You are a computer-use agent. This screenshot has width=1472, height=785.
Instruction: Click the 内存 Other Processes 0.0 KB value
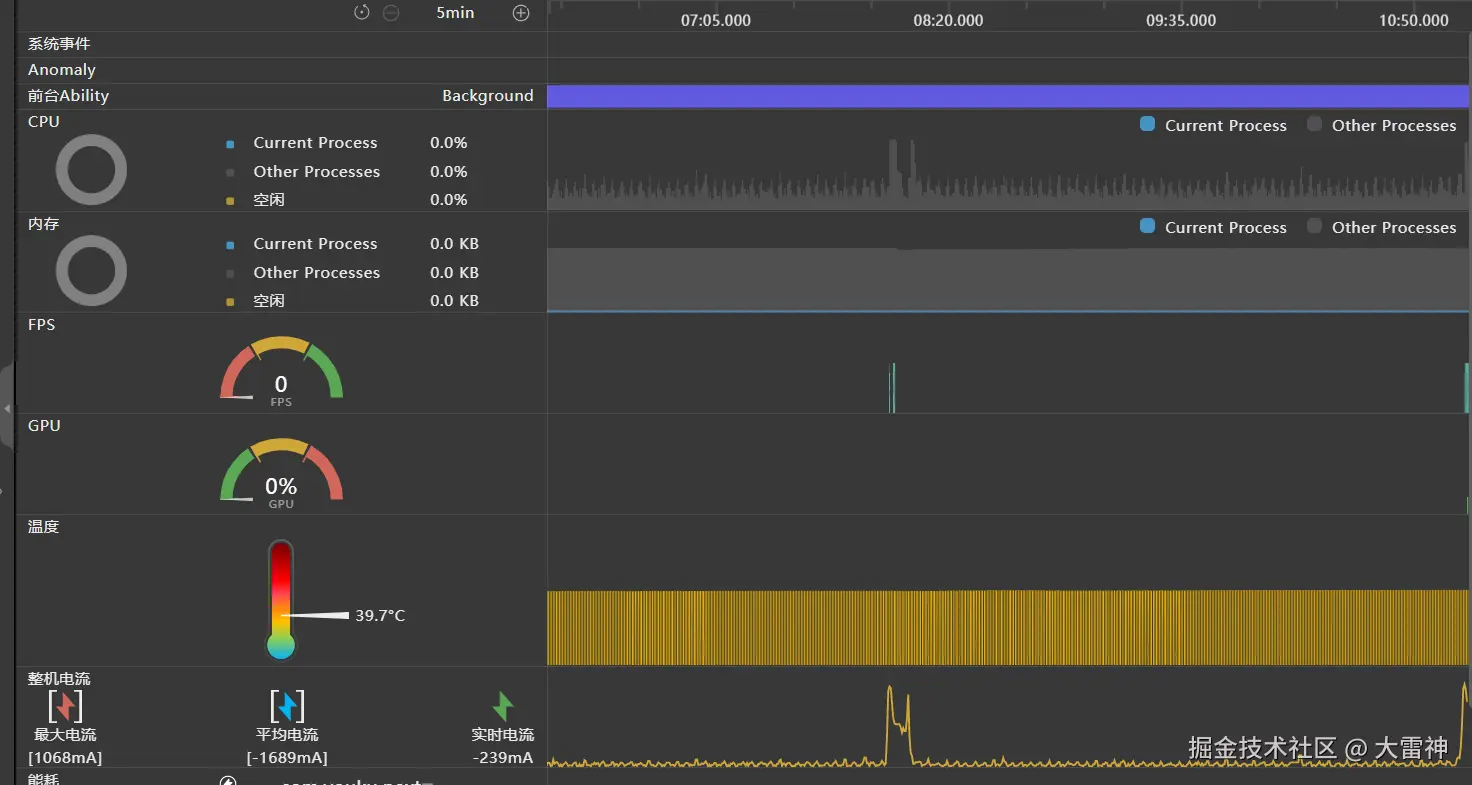[x=454, y=273]
